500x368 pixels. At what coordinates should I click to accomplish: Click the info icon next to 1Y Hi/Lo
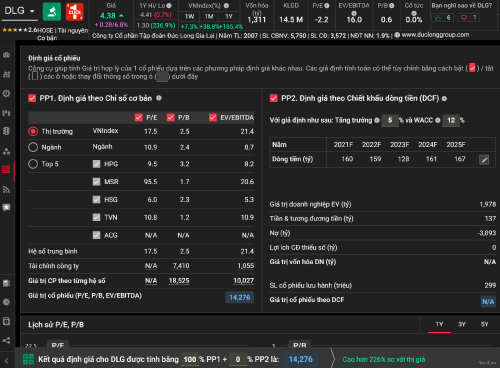click(x=169, y=6)
